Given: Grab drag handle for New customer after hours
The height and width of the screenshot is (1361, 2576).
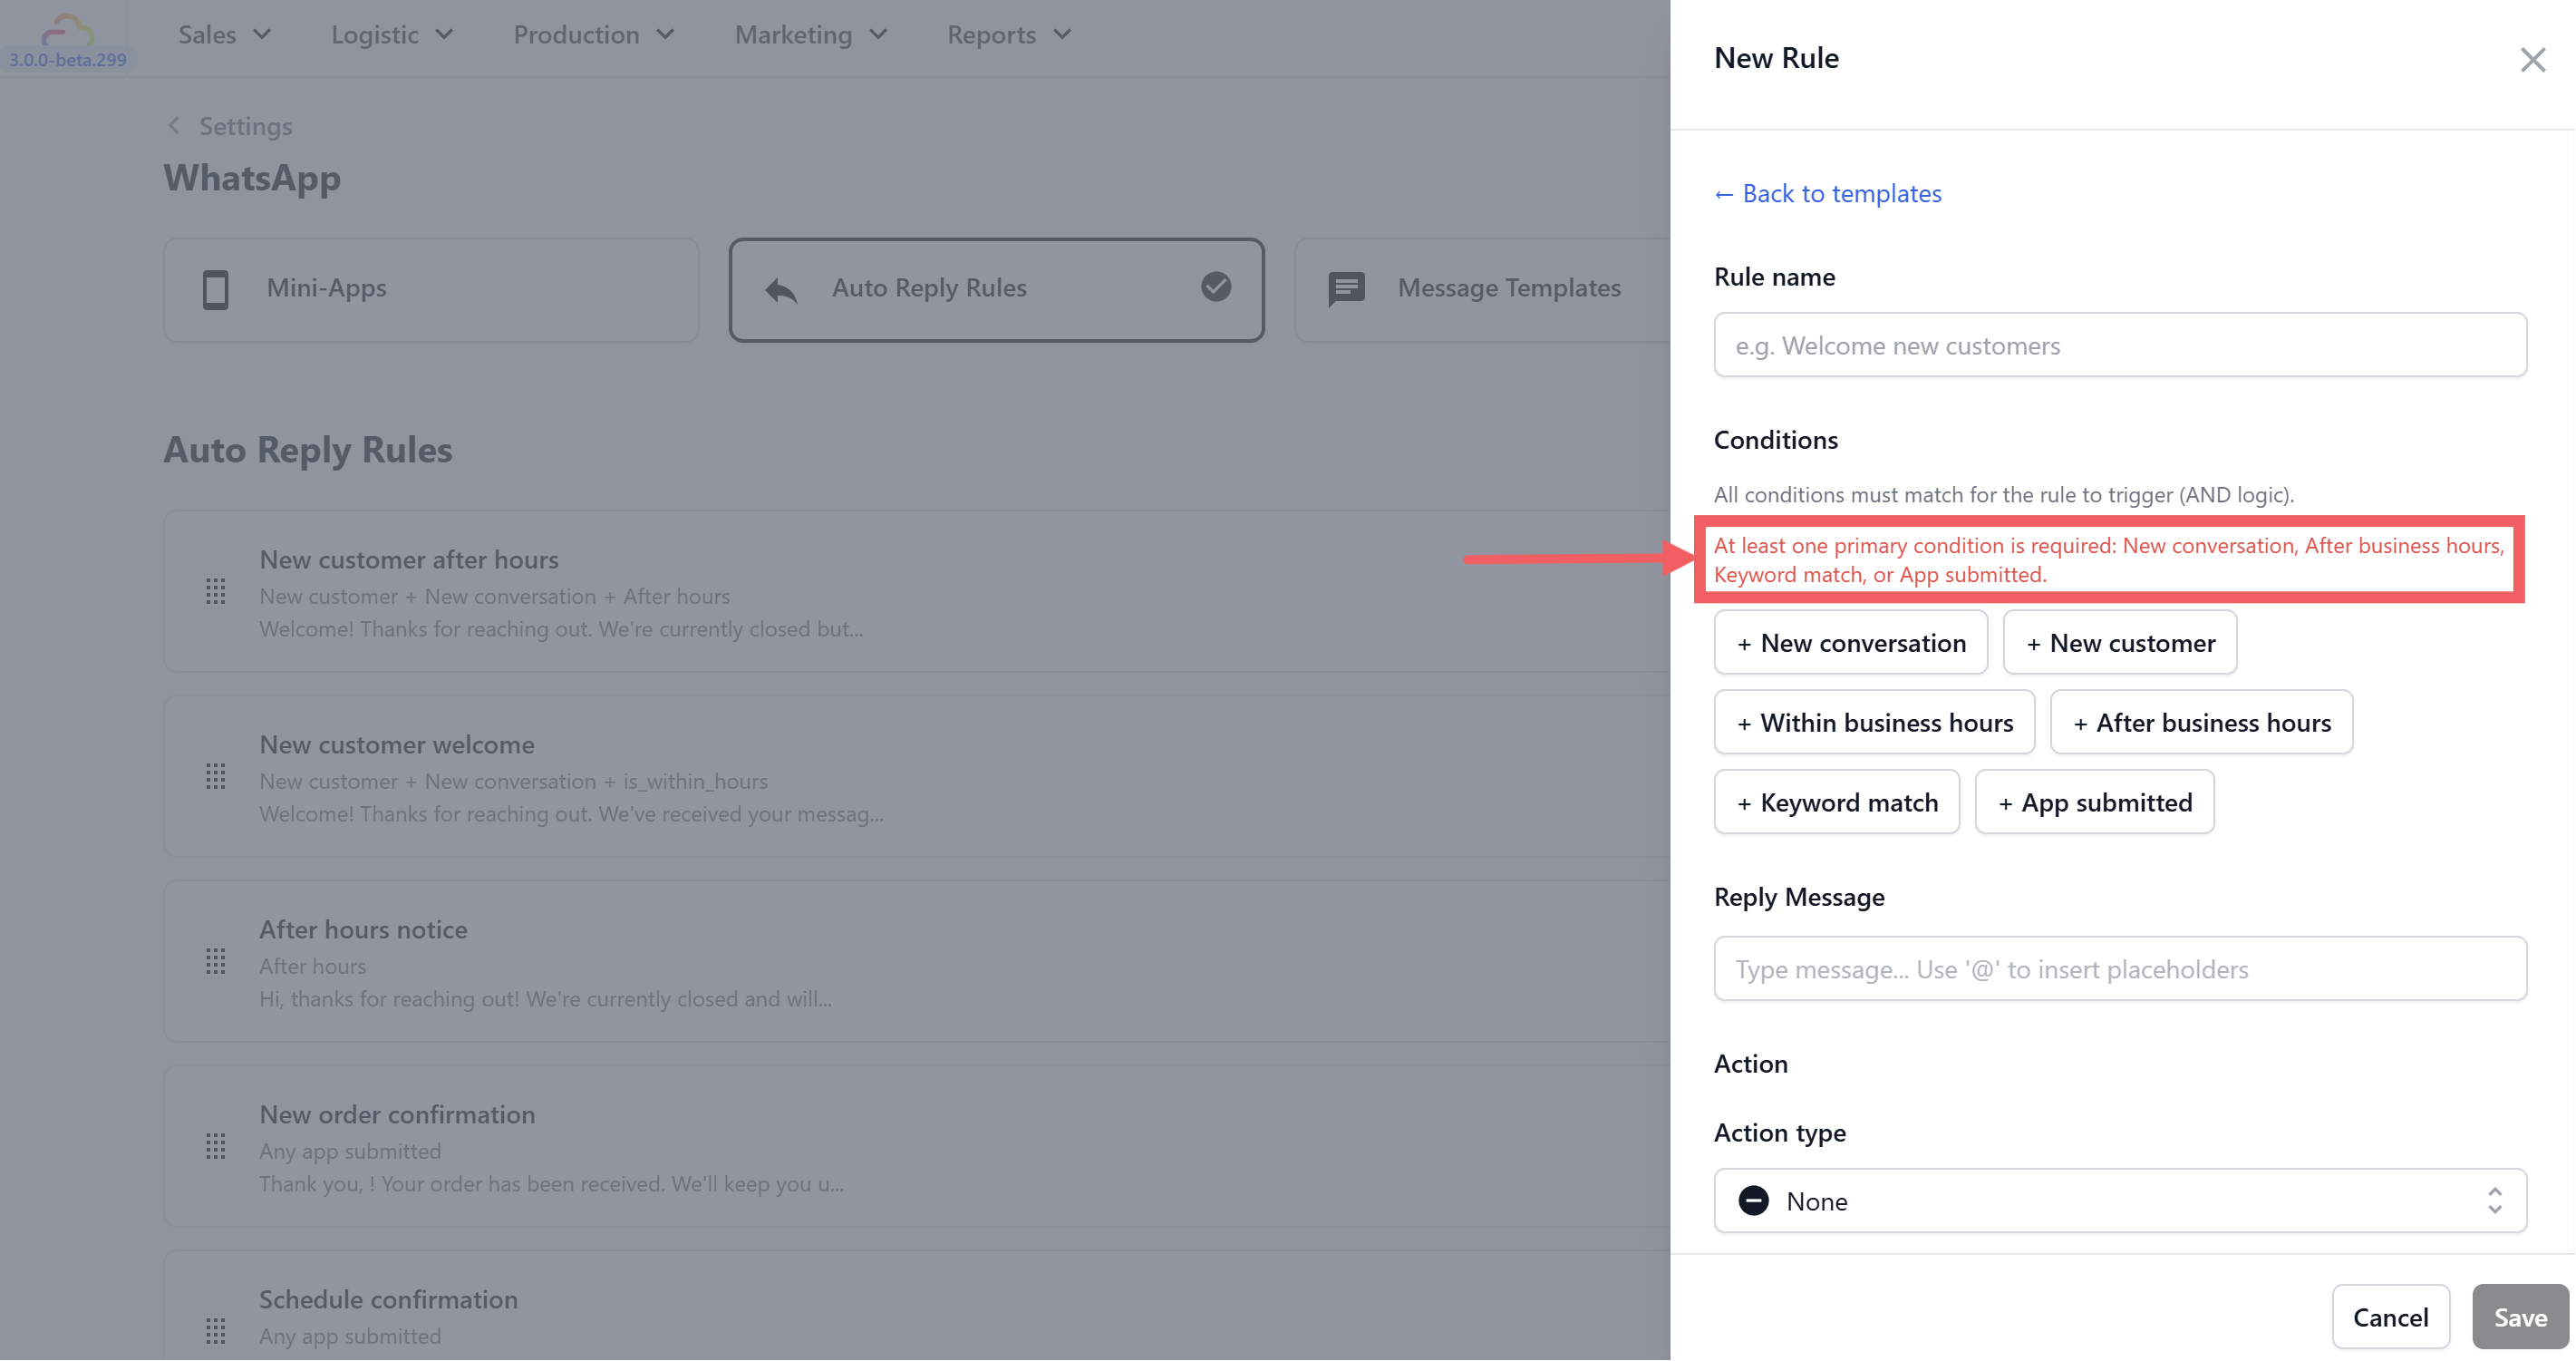Looking at the screenshot, I should tap(215, 592).
